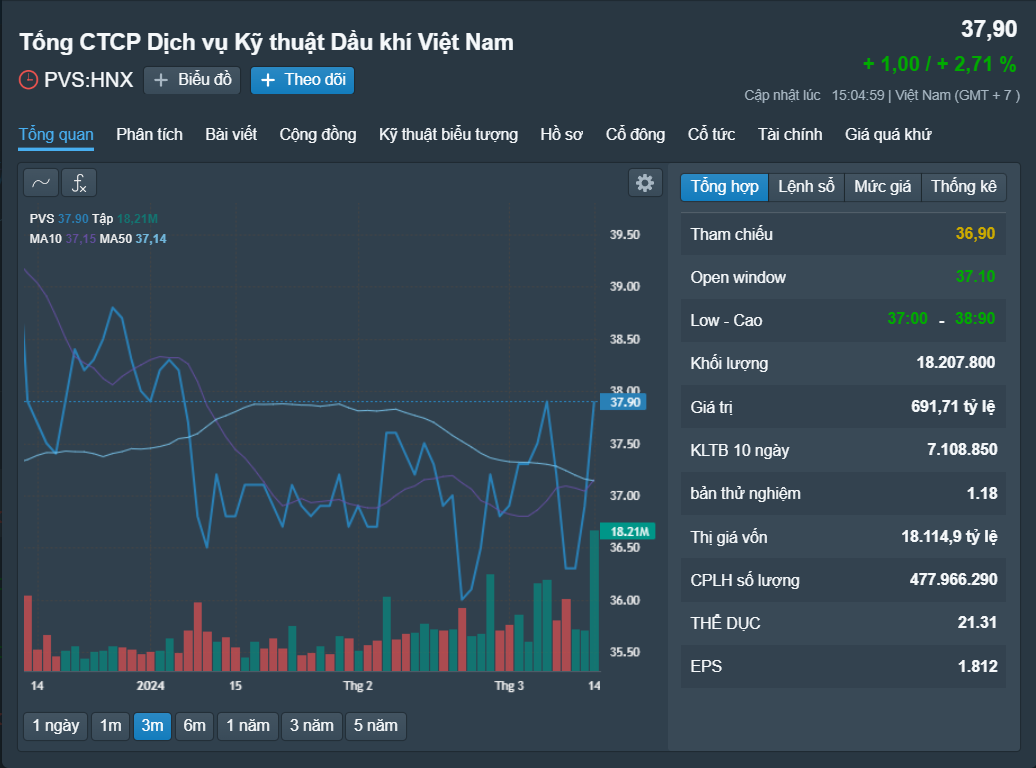Switch to the Hồ sơ tab

562,134
